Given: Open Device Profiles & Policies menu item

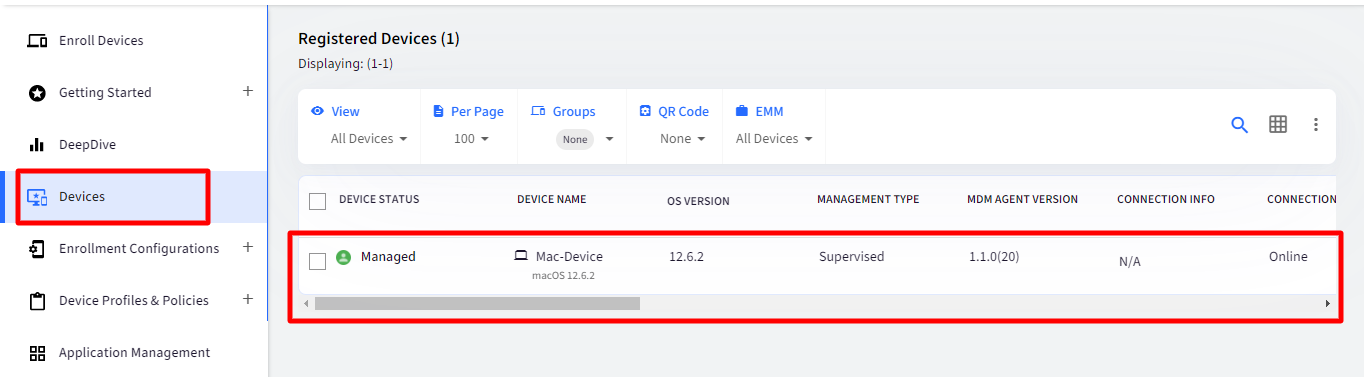Looking at the screenshot, I should [x=134, y=301].
